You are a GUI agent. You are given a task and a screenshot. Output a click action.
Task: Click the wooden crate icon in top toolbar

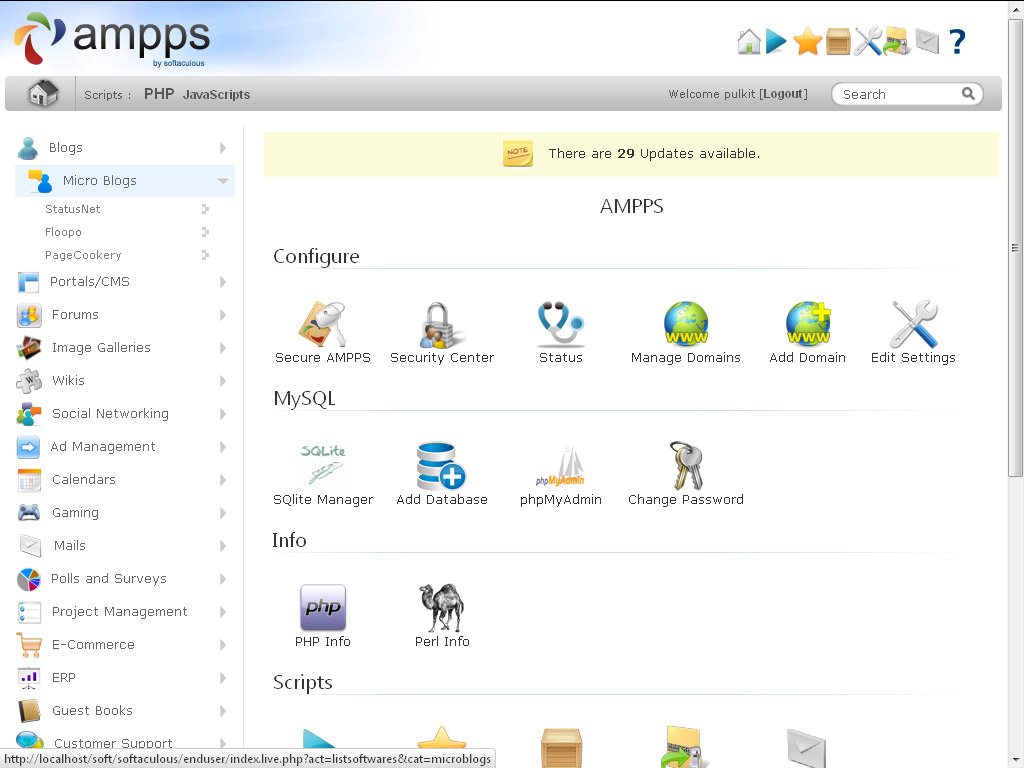pos(838,42)
